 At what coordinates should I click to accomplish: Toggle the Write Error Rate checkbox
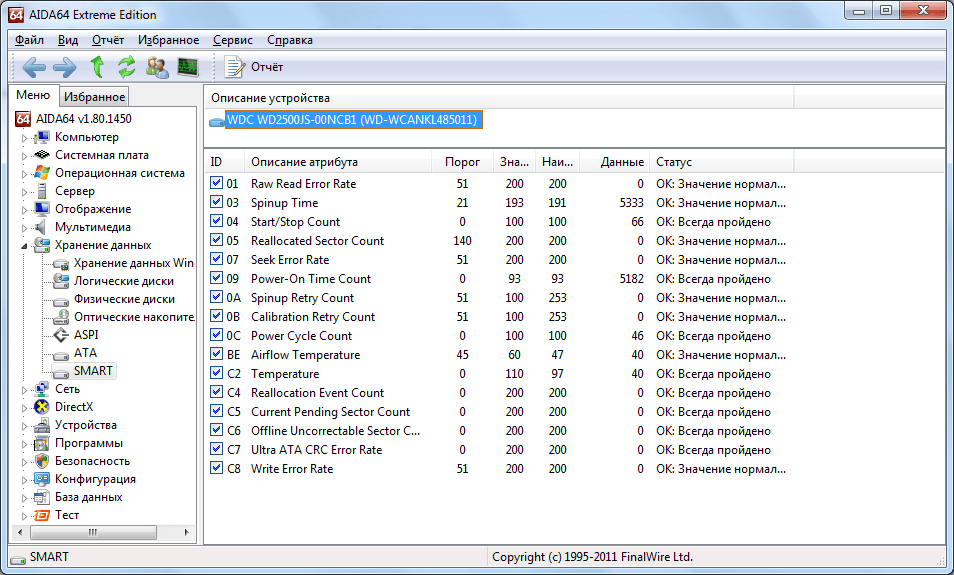[217, 469]
